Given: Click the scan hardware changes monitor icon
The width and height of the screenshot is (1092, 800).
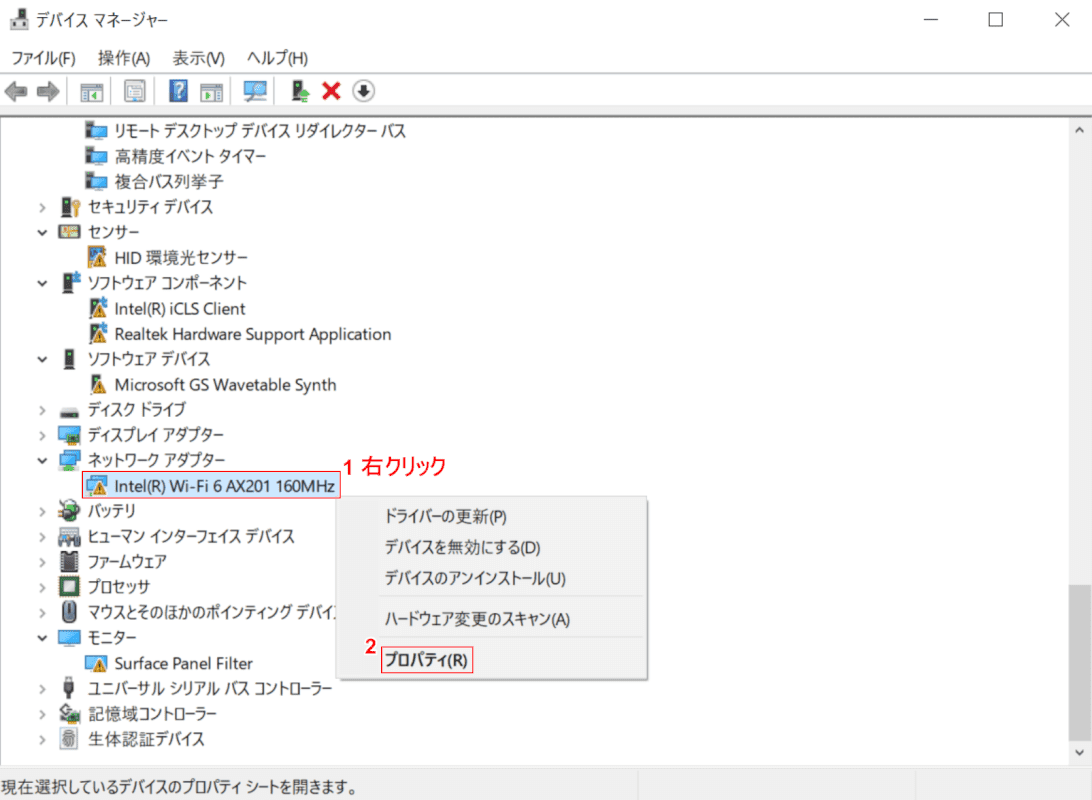Looking at the screenshot, I should coord(255,91).
